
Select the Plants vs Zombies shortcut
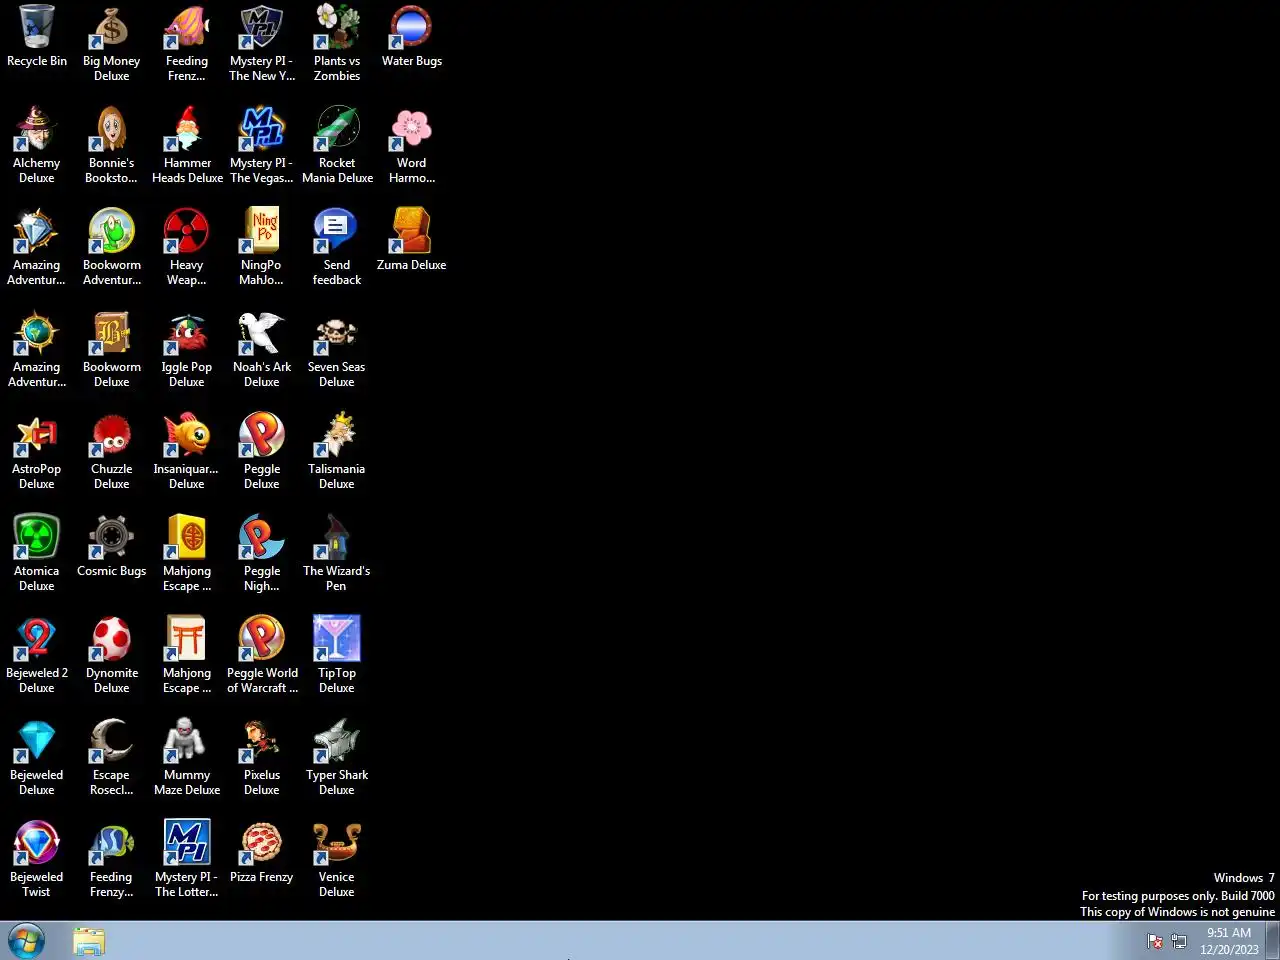[337, 27]
